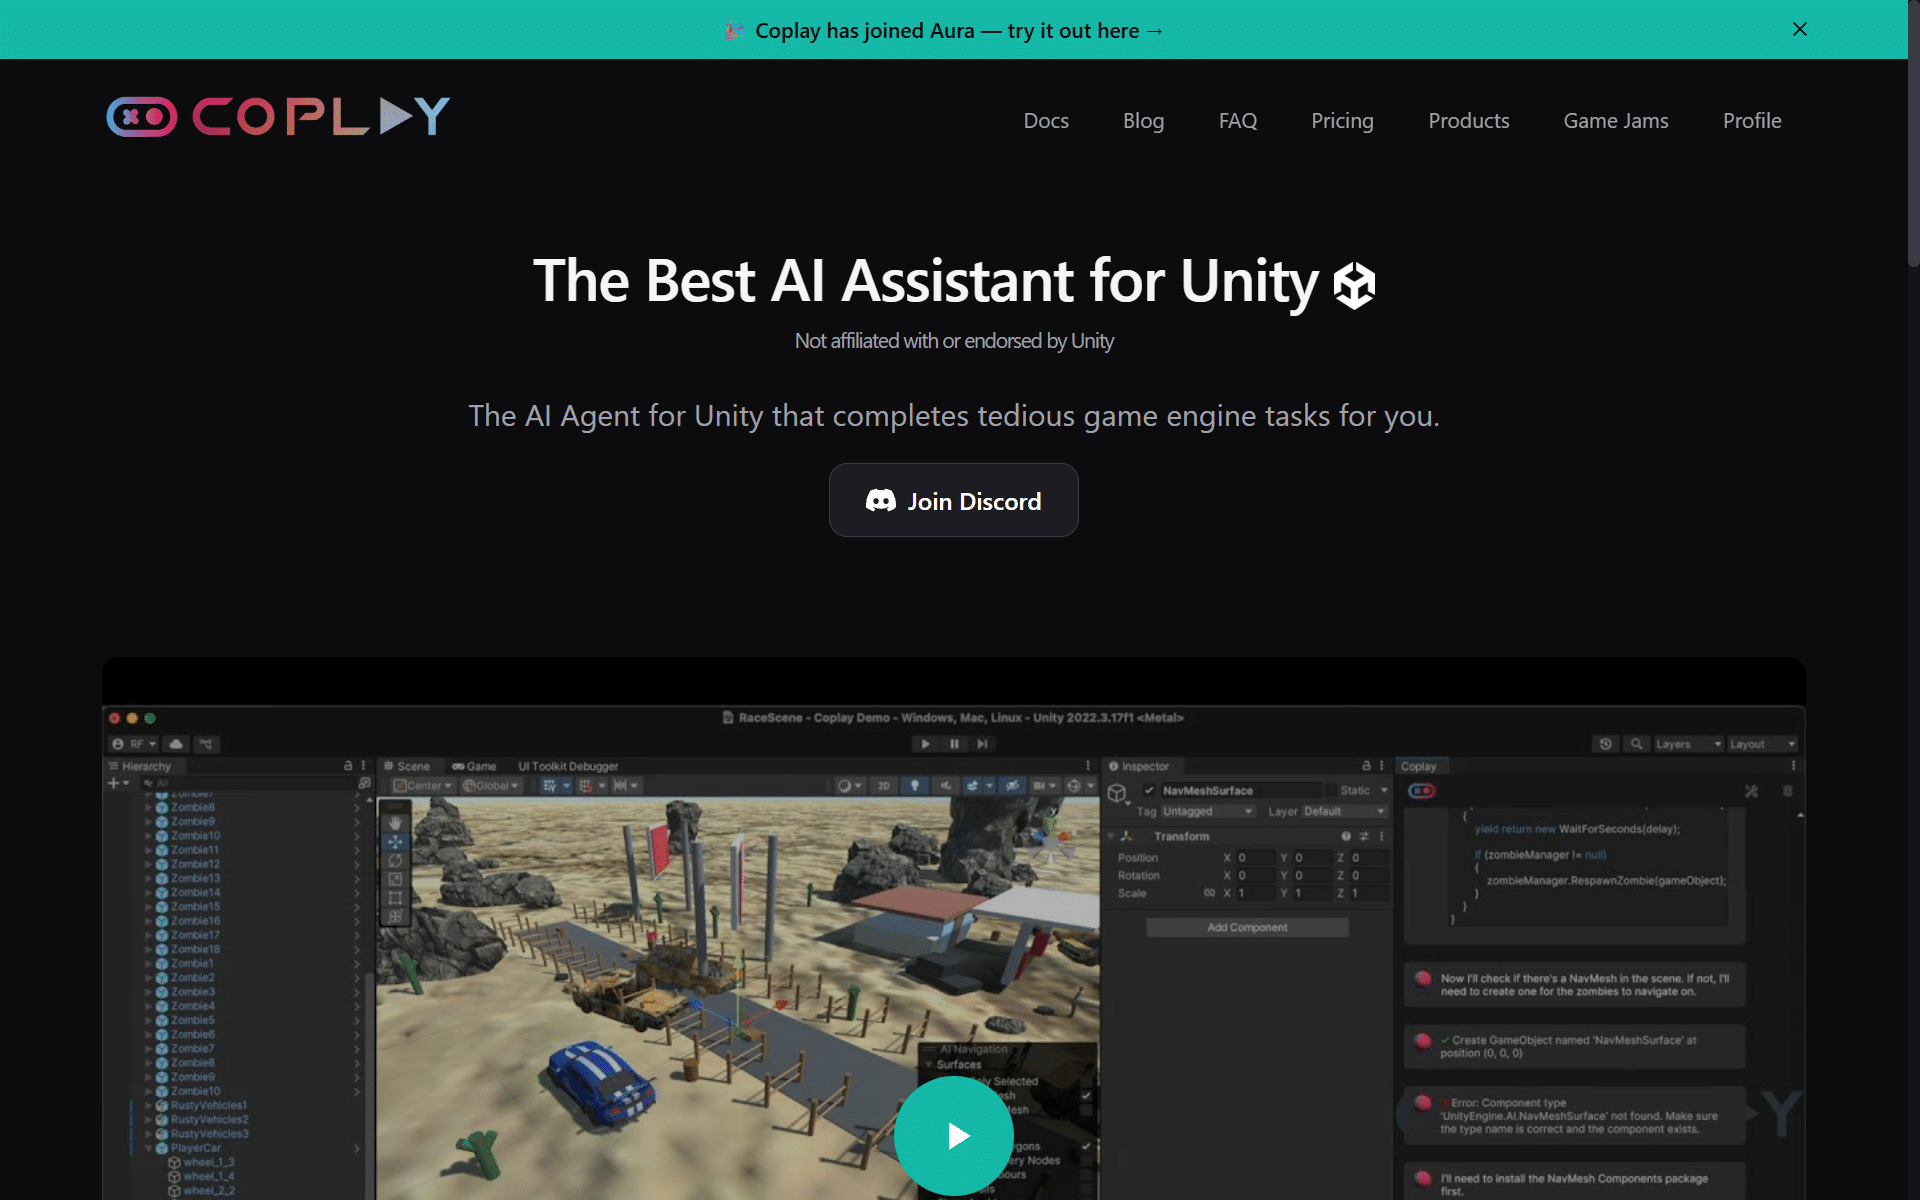Go to the Blog page
1920x1200 pixels.
pyautogui.click(x=1143, y=121)
